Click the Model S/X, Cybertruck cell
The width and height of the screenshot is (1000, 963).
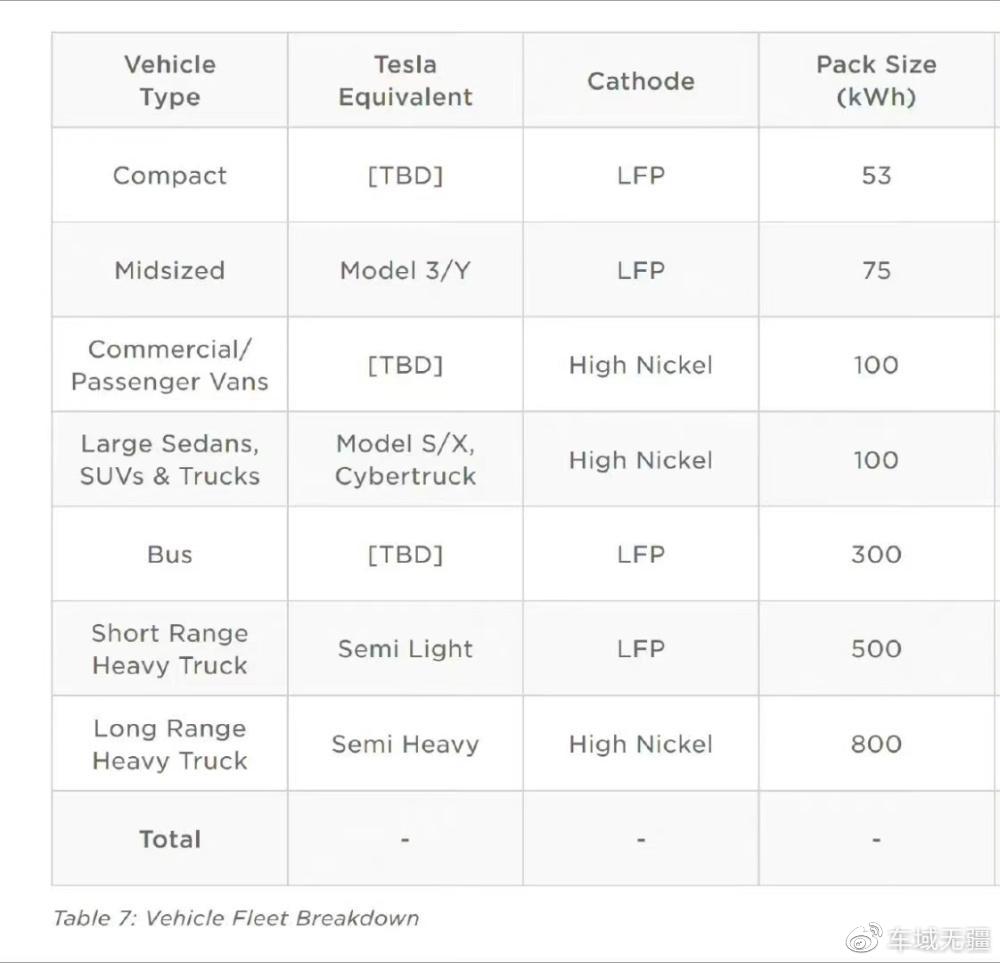click(405, 460)
